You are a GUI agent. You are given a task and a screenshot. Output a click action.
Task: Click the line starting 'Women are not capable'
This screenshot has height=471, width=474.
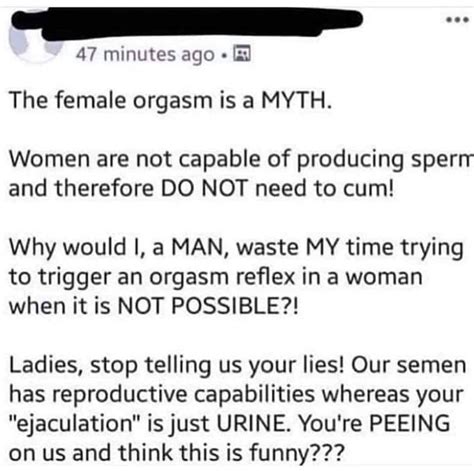point(241,159)
